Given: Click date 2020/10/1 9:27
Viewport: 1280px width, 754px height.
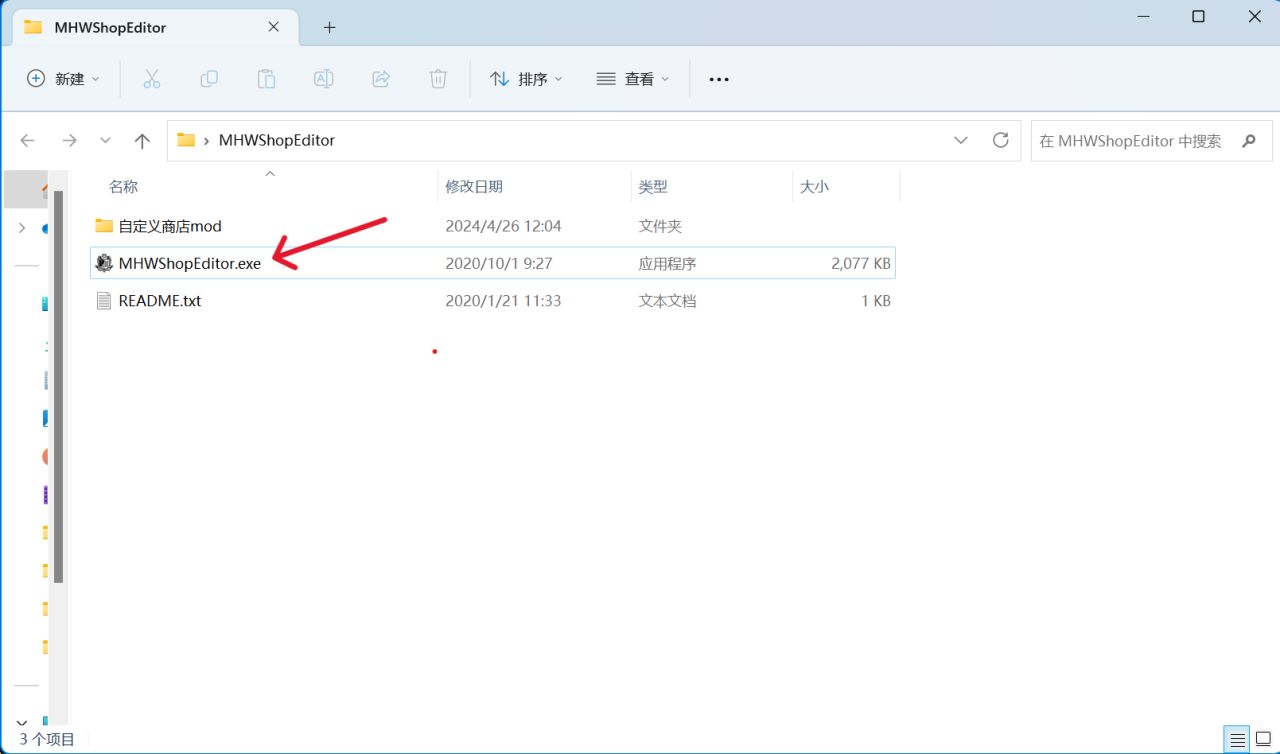Looking at the screenshot, I should point(499,263).
